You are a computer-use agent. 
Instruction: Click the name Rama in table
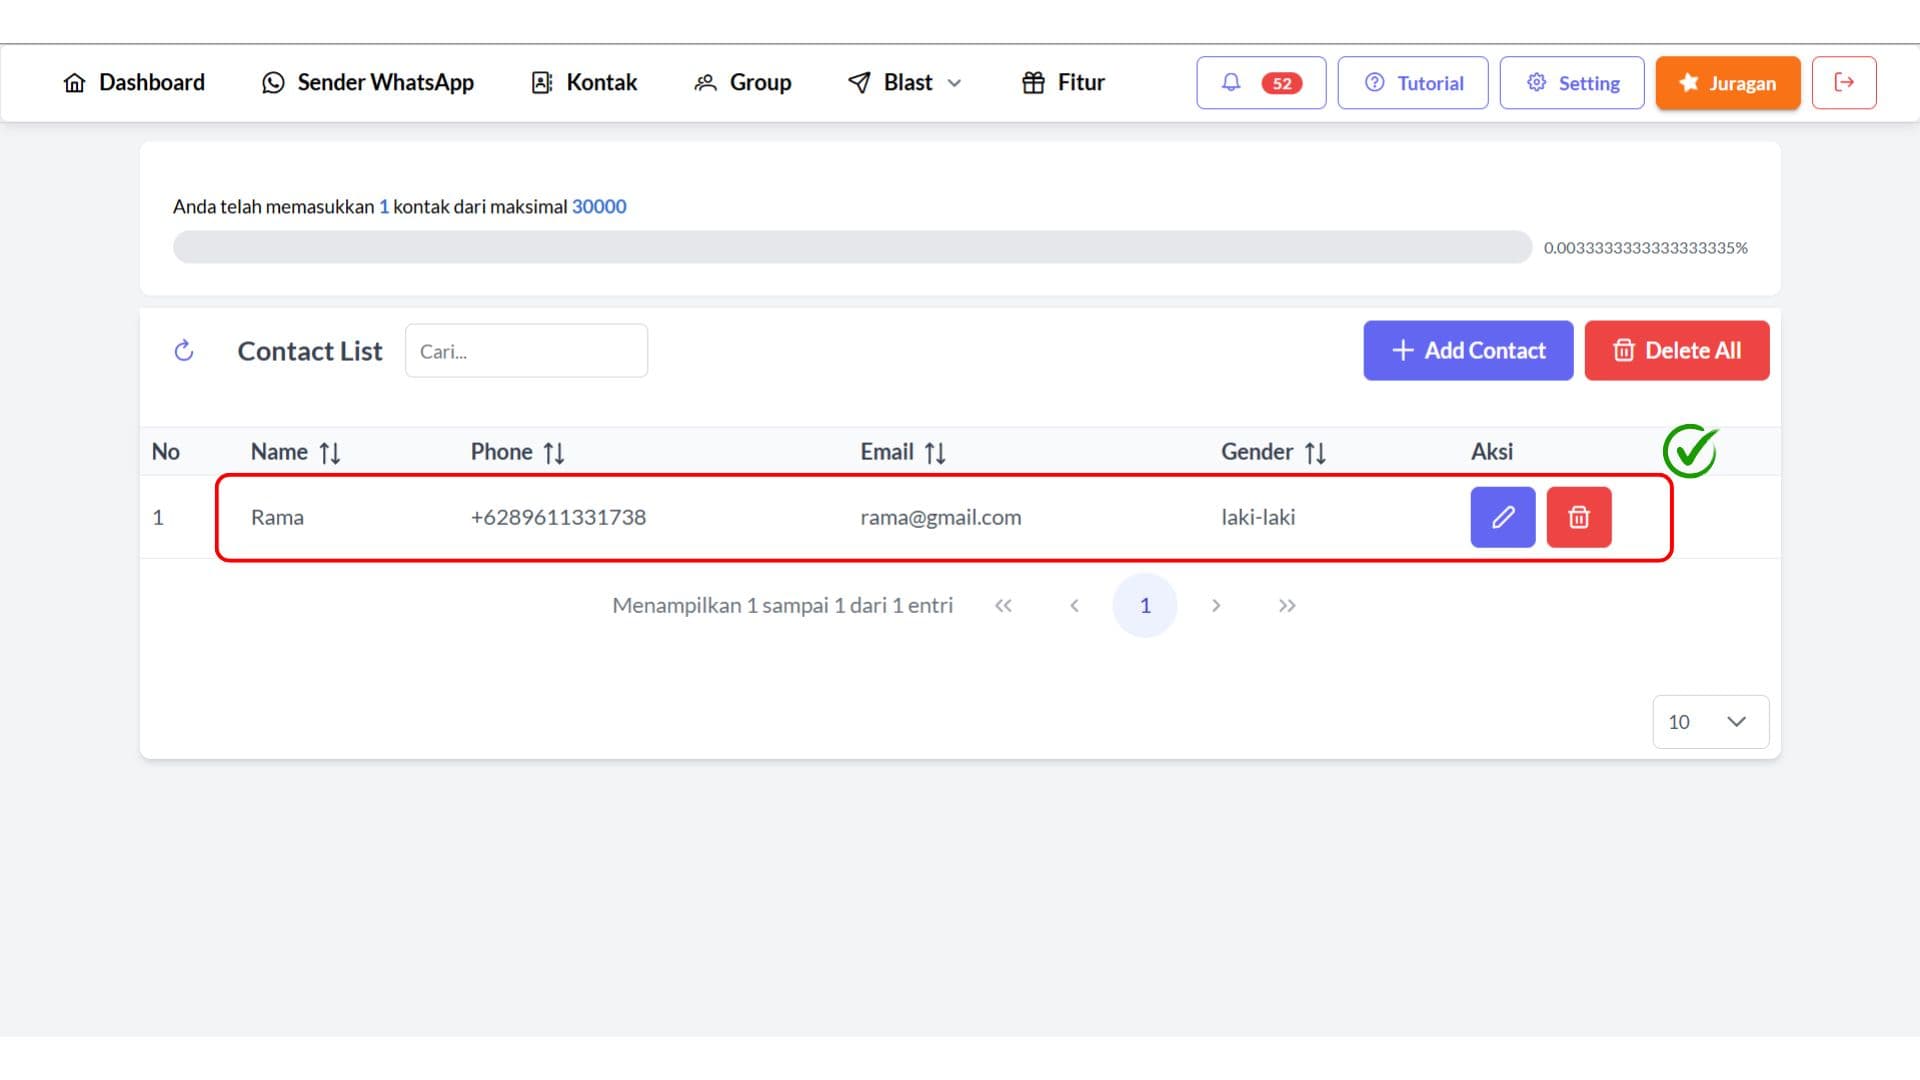pyautogui.click(x=277, y=518)
